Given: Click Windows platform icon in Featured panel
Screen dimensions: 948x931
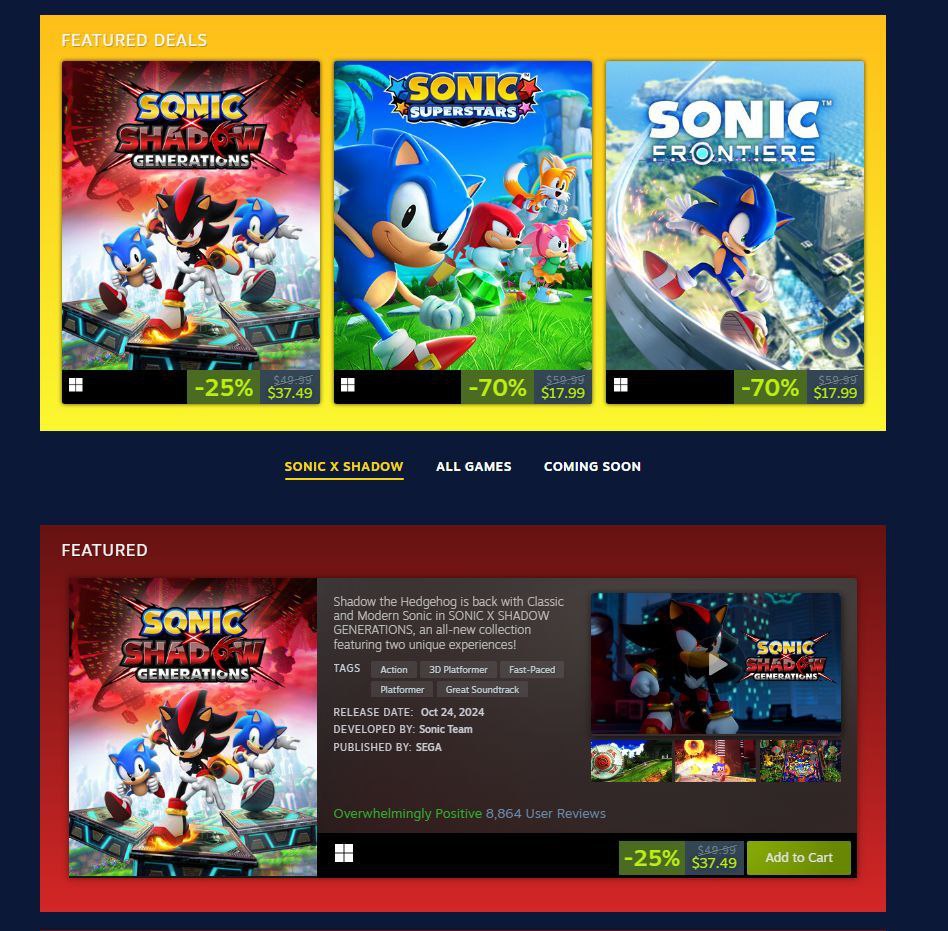Looking at the screenshot, I should pyautogui.click(x=344, y=853).
